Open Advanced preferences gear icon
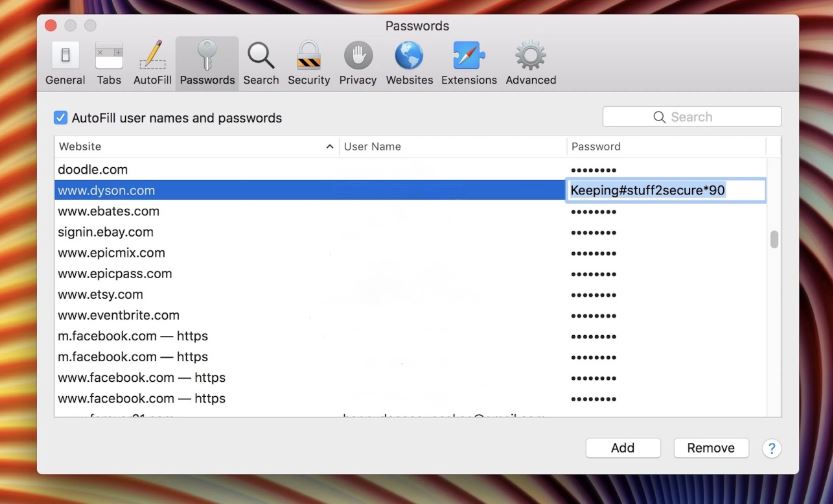Screen dimensions: 833x504 click(530, 63)
